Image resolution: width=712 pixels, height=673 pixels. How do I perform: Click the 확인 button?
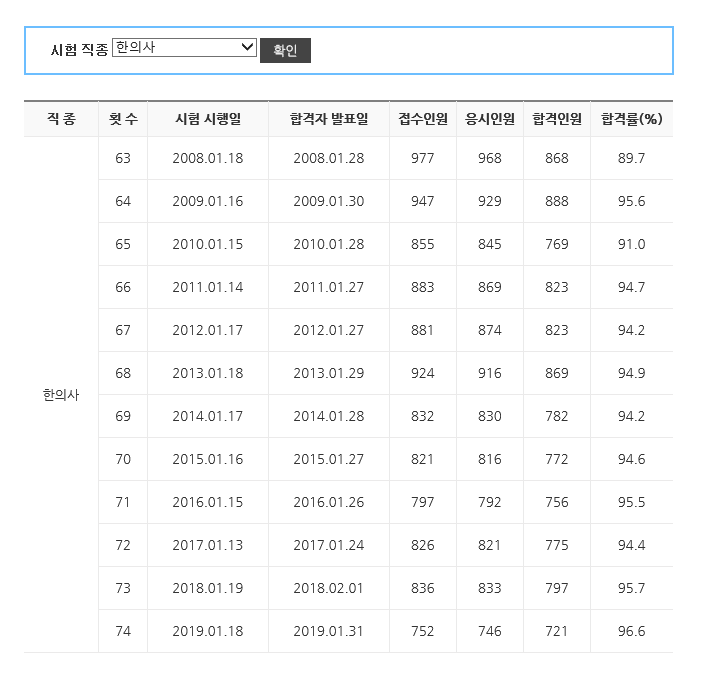pyautogui.click(x=285, y=50)
